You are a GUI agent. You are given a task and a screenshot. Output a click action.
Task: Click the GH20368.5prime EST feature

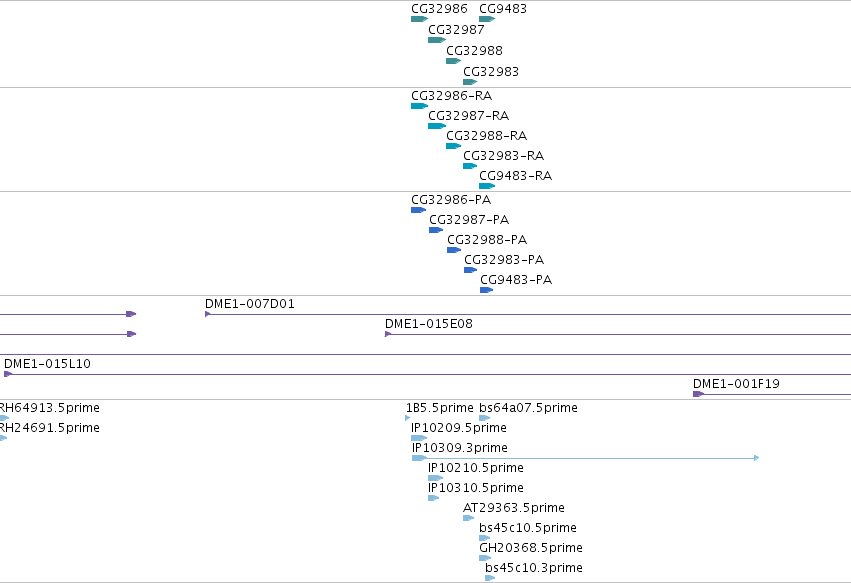click(x=485, y=558)
